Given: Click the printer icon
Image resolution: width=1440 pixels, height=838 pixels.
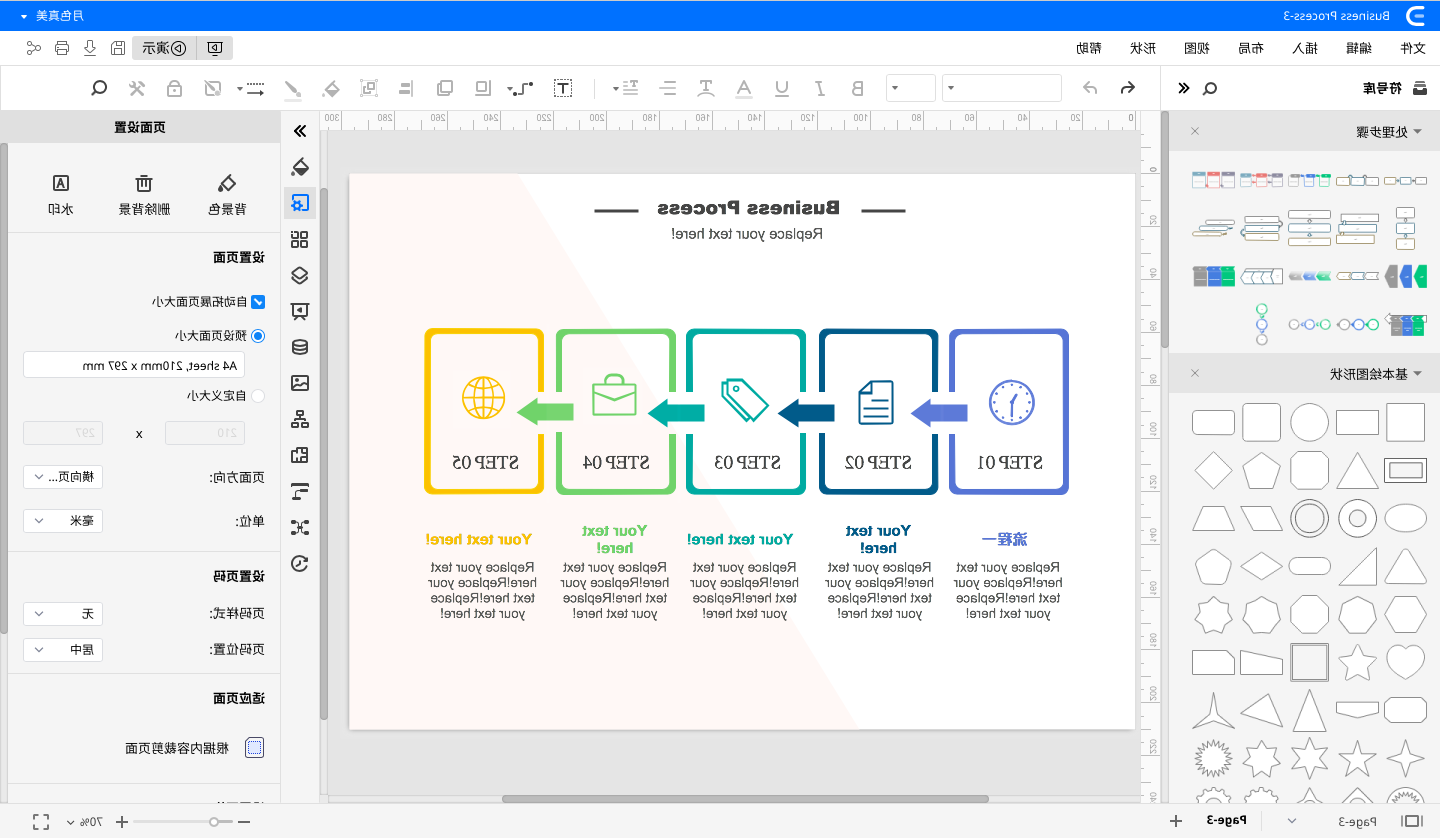Looking at the screenshot, I should pyautogui.click(x=62, y=48).
